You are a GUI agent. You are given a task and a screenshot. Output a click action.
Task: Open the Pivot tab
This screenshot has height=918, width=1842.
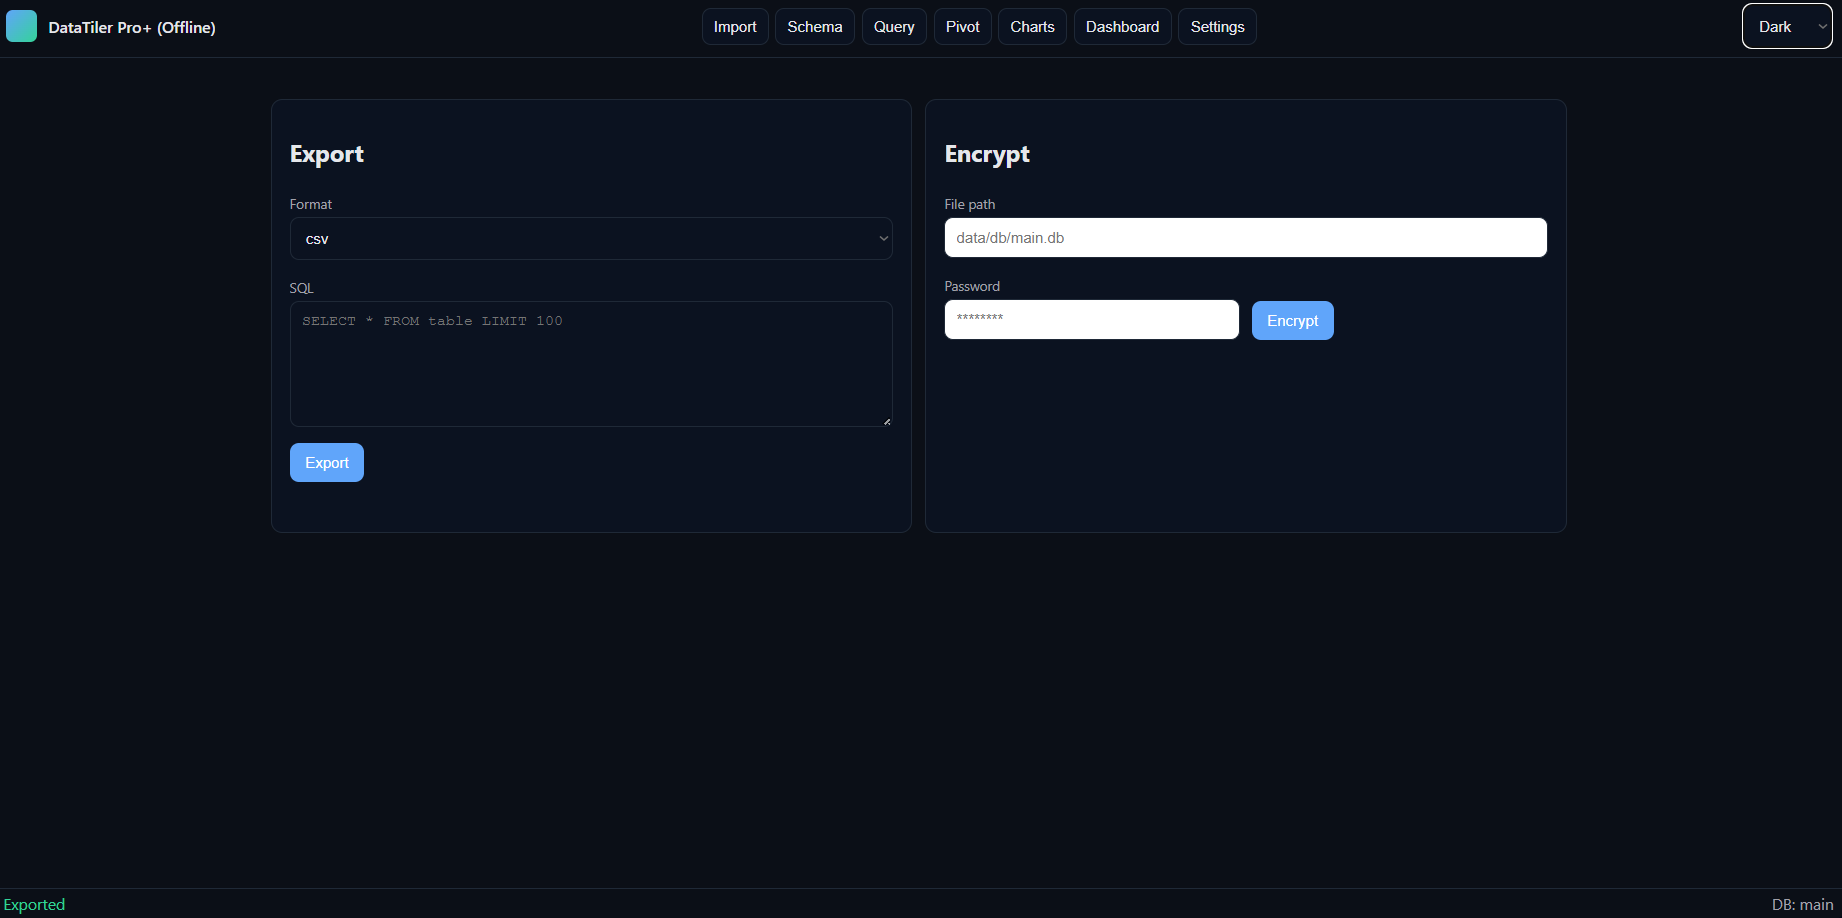coord(963,27)
